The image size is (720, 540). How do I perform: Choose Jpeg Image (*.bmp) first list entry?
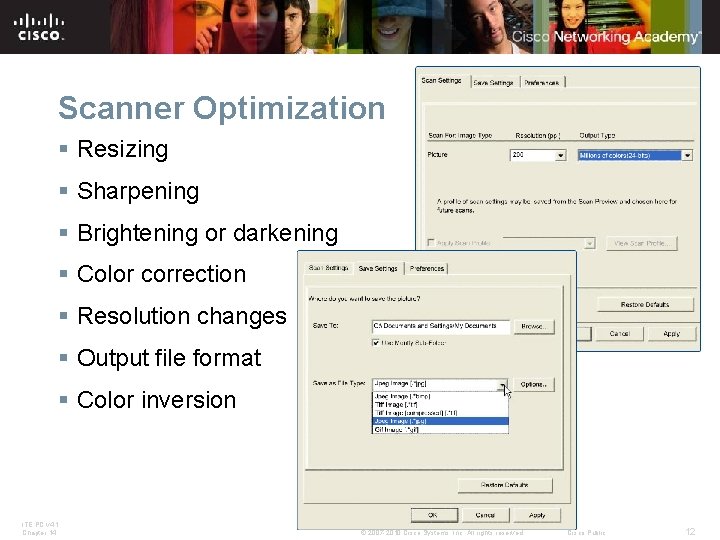tap(440, 396)
